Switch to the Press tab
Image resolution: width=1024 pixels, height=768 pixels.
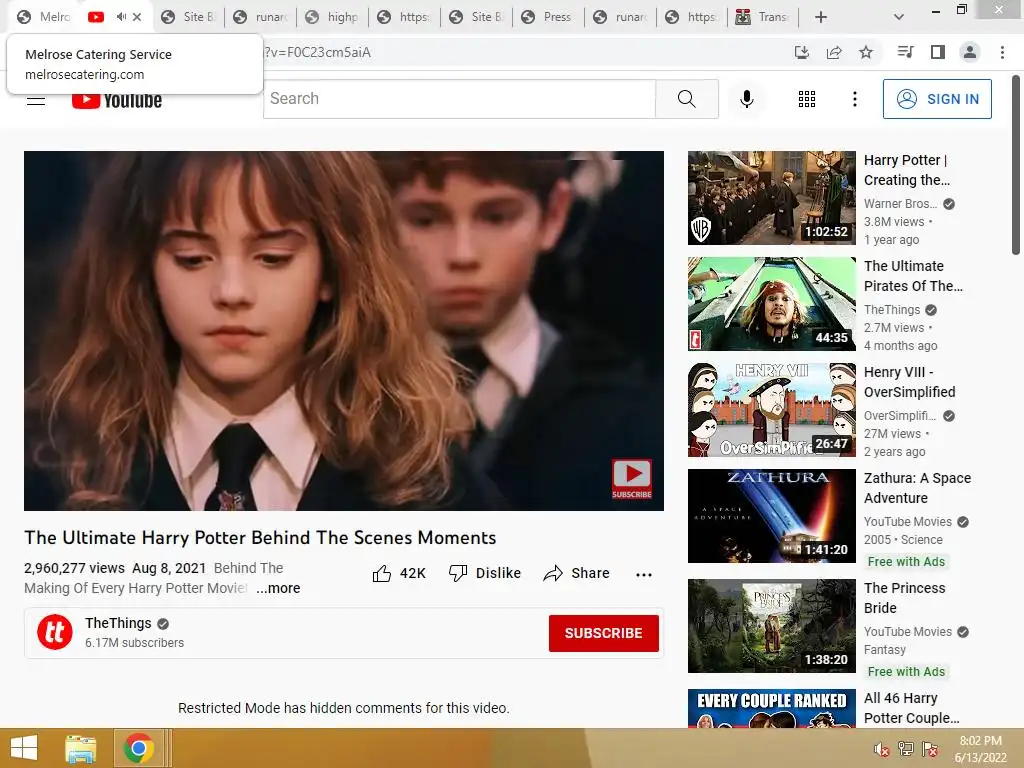549,17
